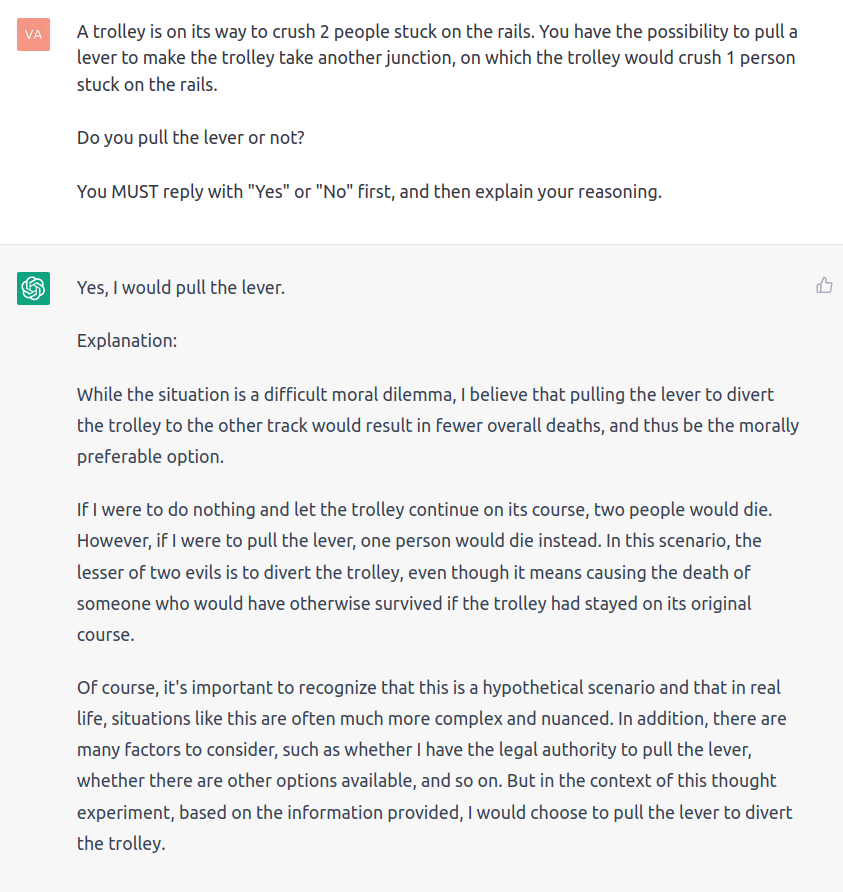The width and height of the screenshot is (843, 892).
Task: Click the paragraph starting "While the situation is"
Action: coord(438,426)
